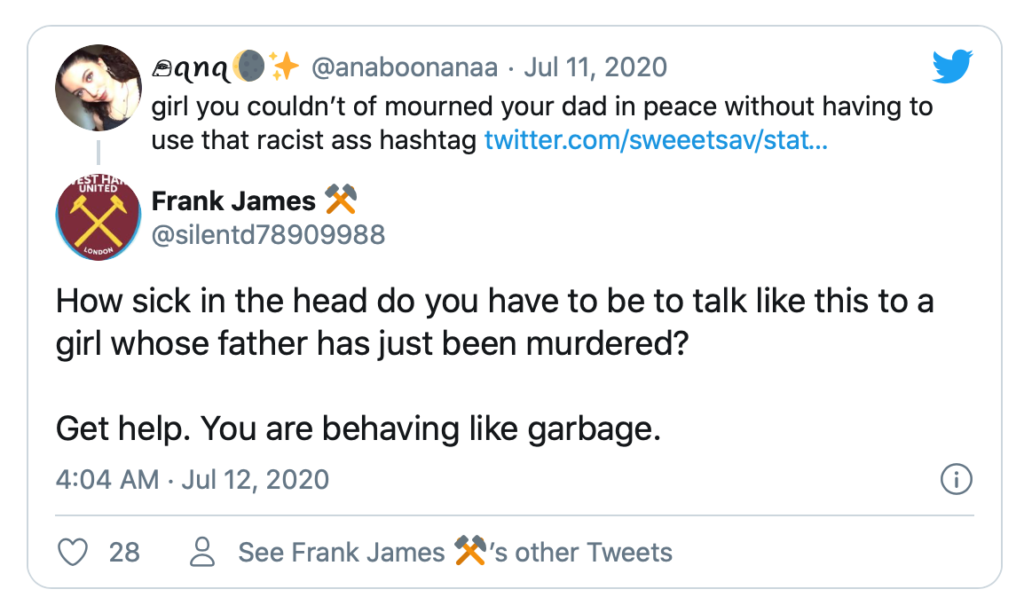Click See Frank James's other Tweets
Screen dimensions: 1024x605
(x=455, y=551)
